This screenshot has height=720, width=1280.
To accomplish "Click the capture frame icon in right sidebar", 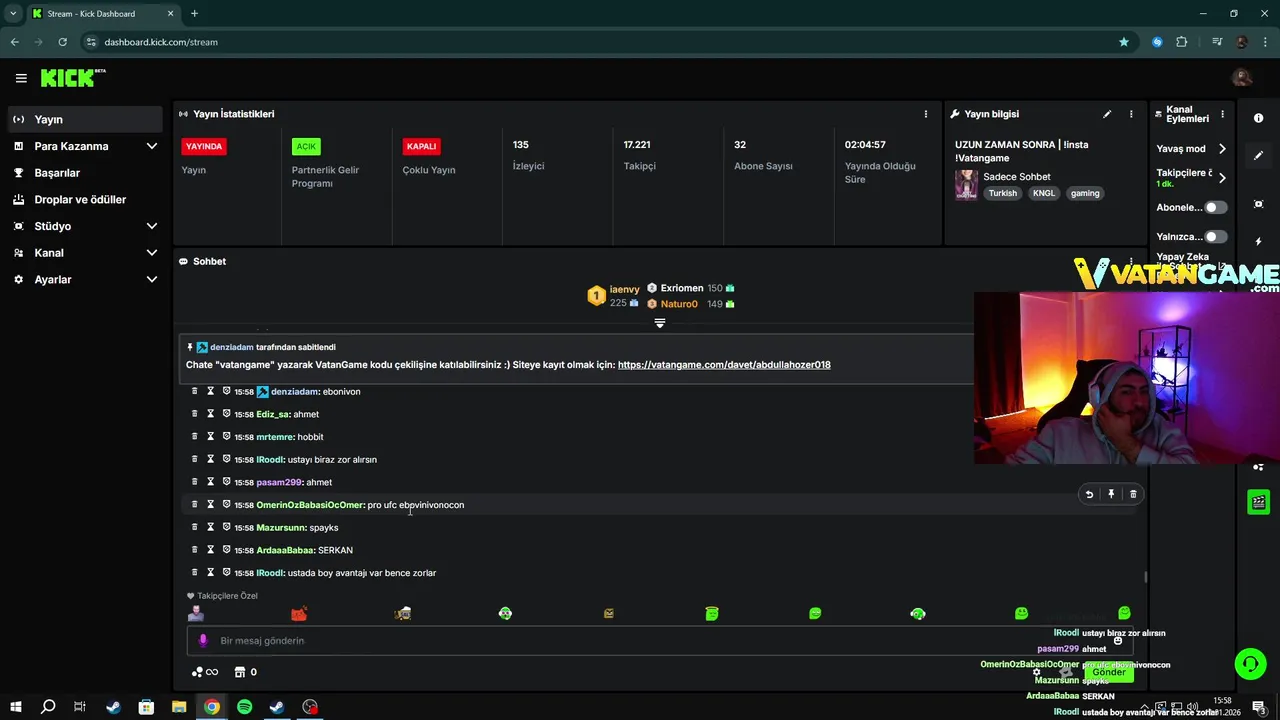I will tap(1258, 204).
